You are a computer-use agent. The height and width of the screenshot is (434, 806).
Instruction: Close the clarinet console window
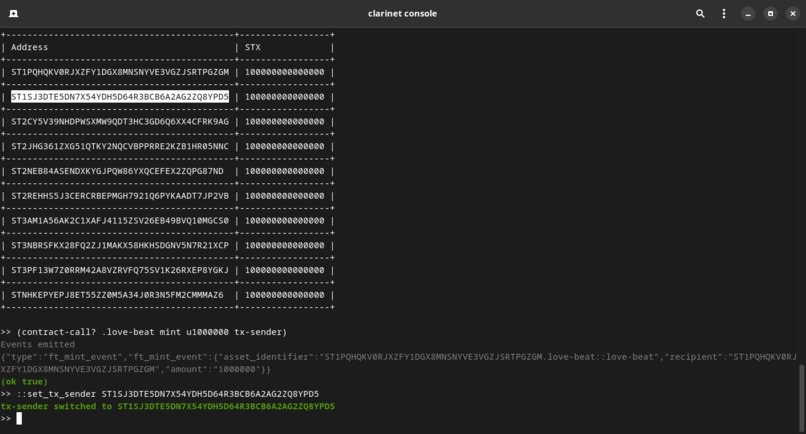click(x=793, y=14)
